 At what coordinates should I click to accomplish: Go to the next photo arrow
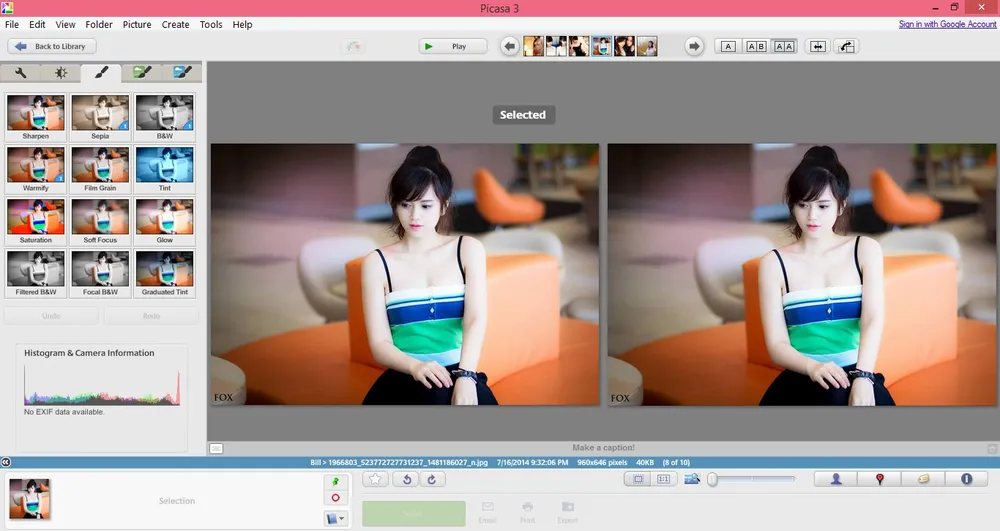(694, 47)
